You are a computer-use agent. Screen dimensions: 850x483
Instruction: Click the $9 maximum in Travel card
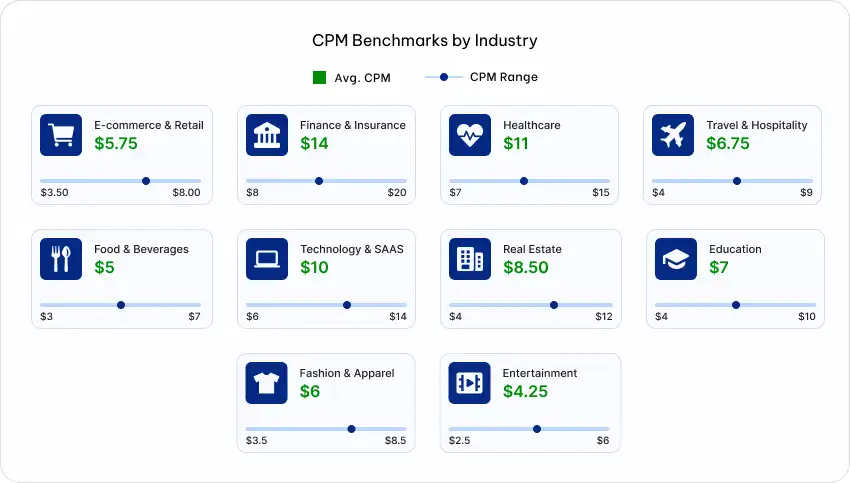click(806, 192)
